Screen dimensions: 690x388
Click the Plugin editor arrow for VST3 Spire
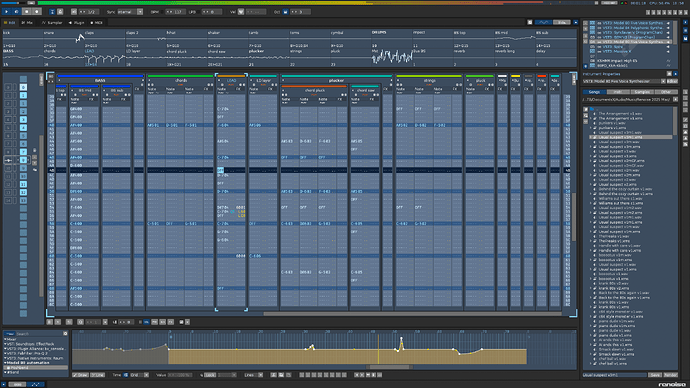tap(668, 47)
